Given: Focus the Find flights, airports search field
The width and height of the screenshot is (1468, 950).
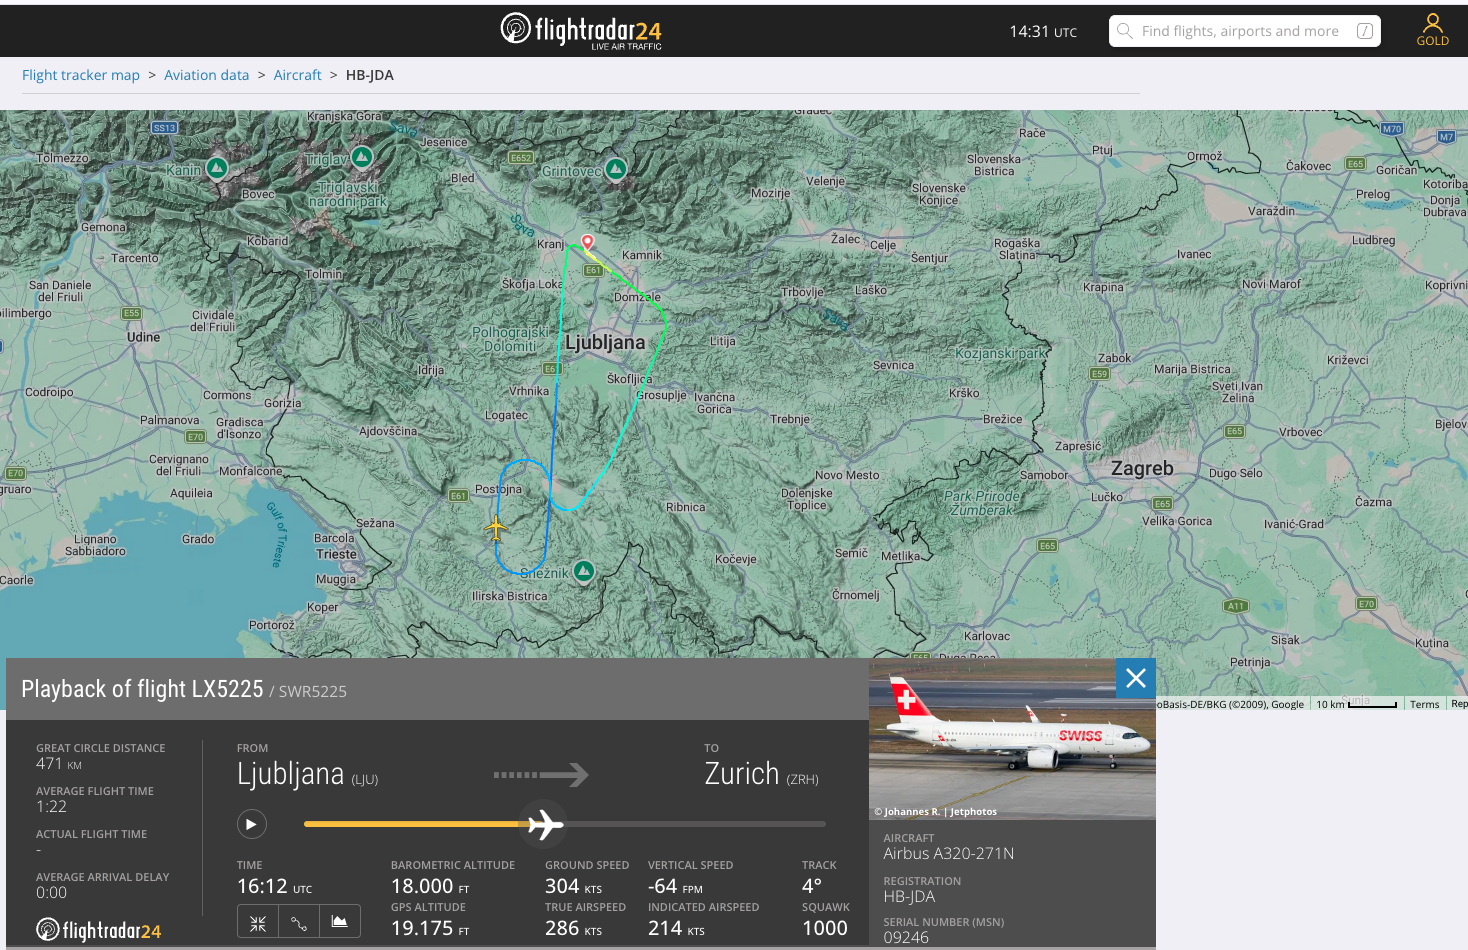Looking at the screenshot, I should [x=1245, y=31].
